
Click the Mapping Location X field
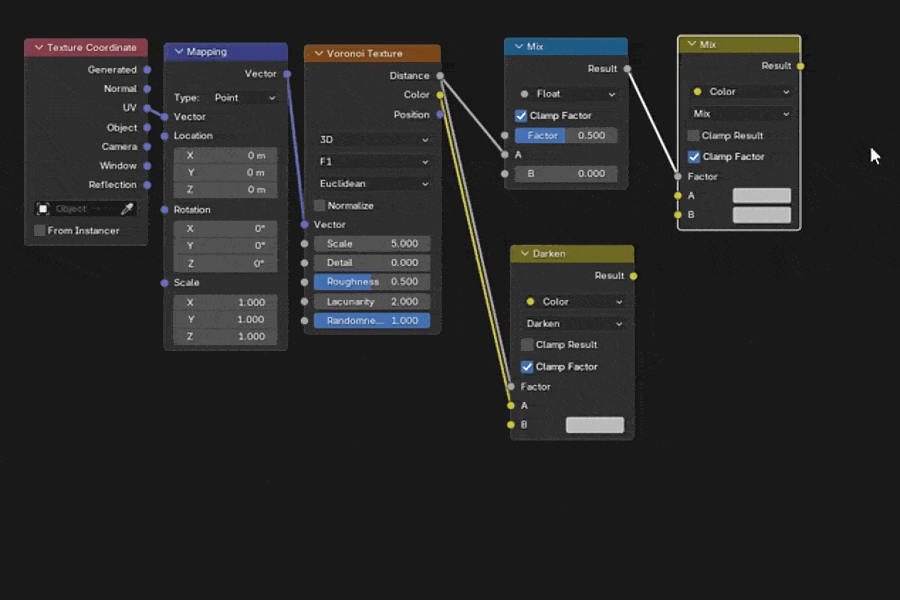[226, 156]
